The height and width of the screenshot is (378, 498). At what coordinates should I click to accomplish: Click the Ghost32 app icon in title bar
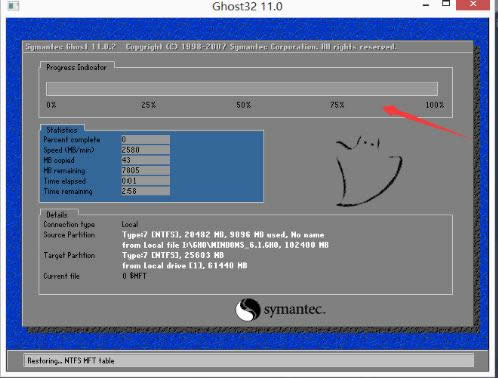coord(13,5)
